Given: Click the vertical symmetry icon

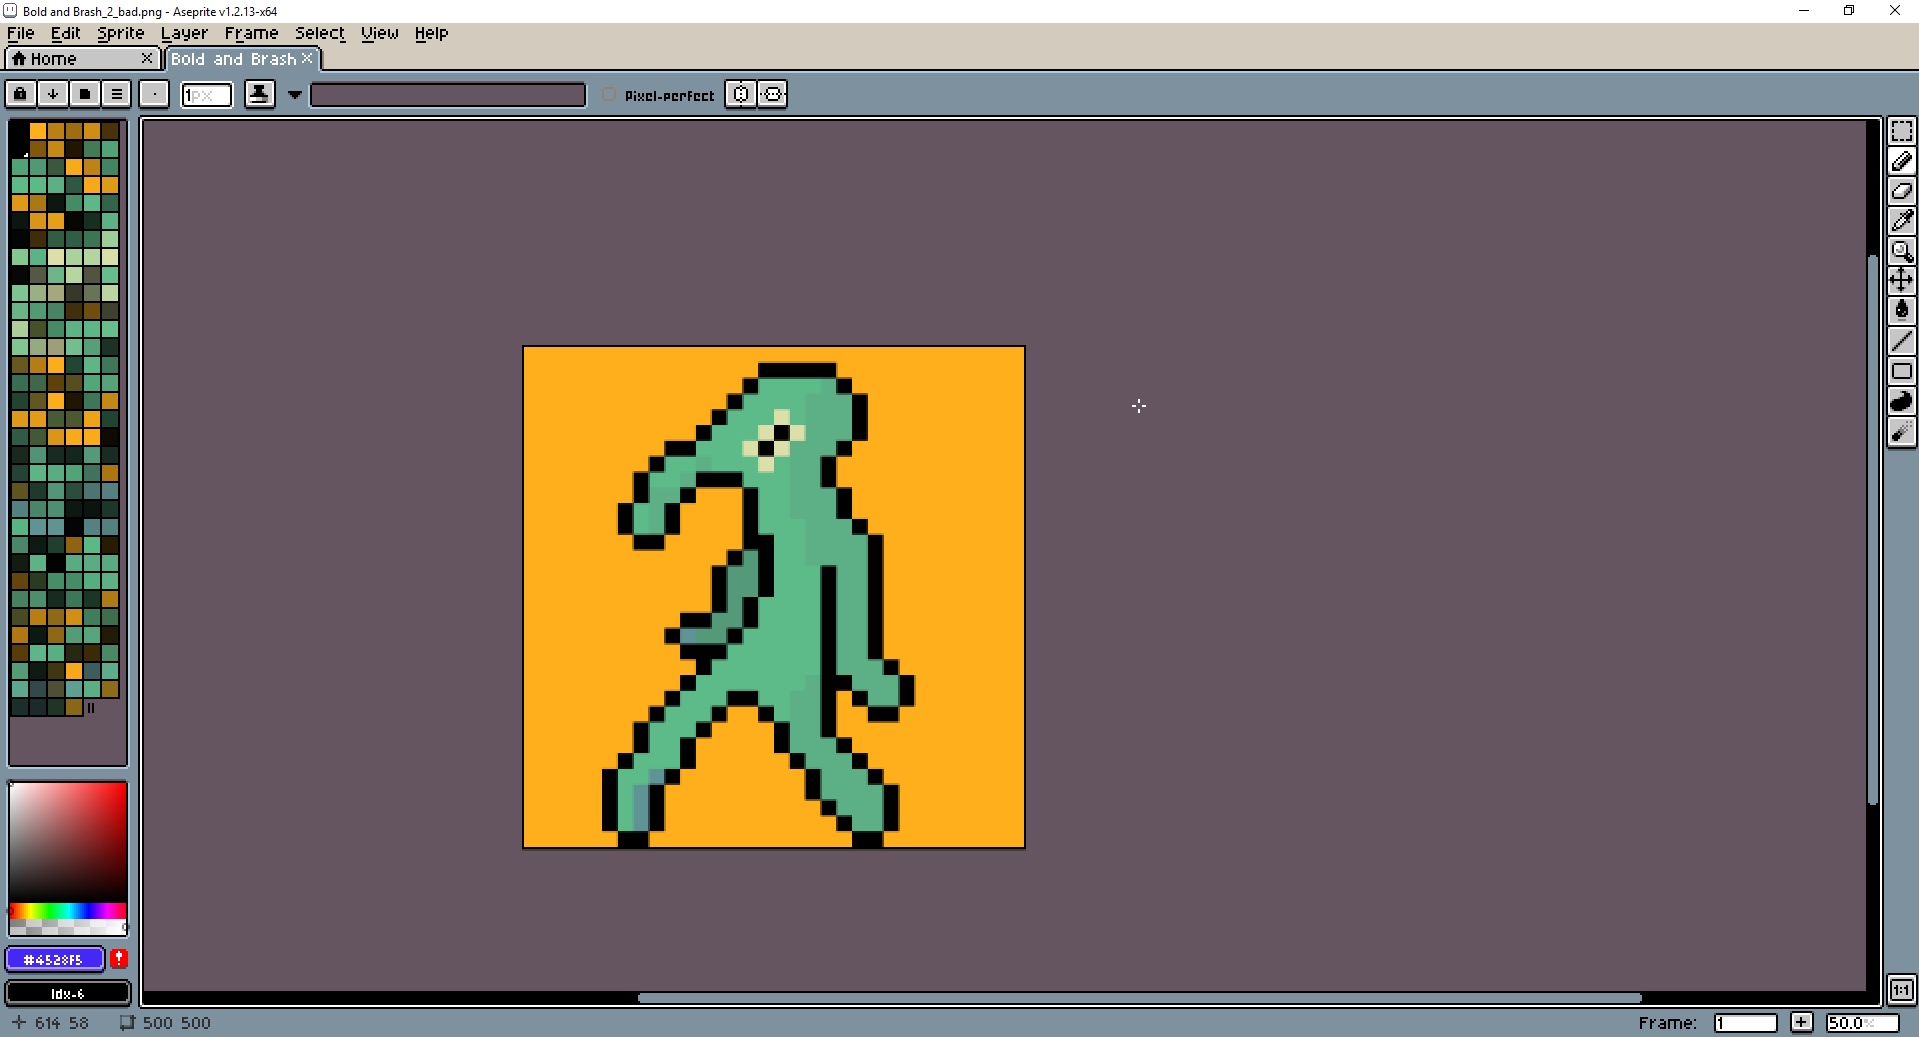Looking at the screenshot, I should [740, 94].
